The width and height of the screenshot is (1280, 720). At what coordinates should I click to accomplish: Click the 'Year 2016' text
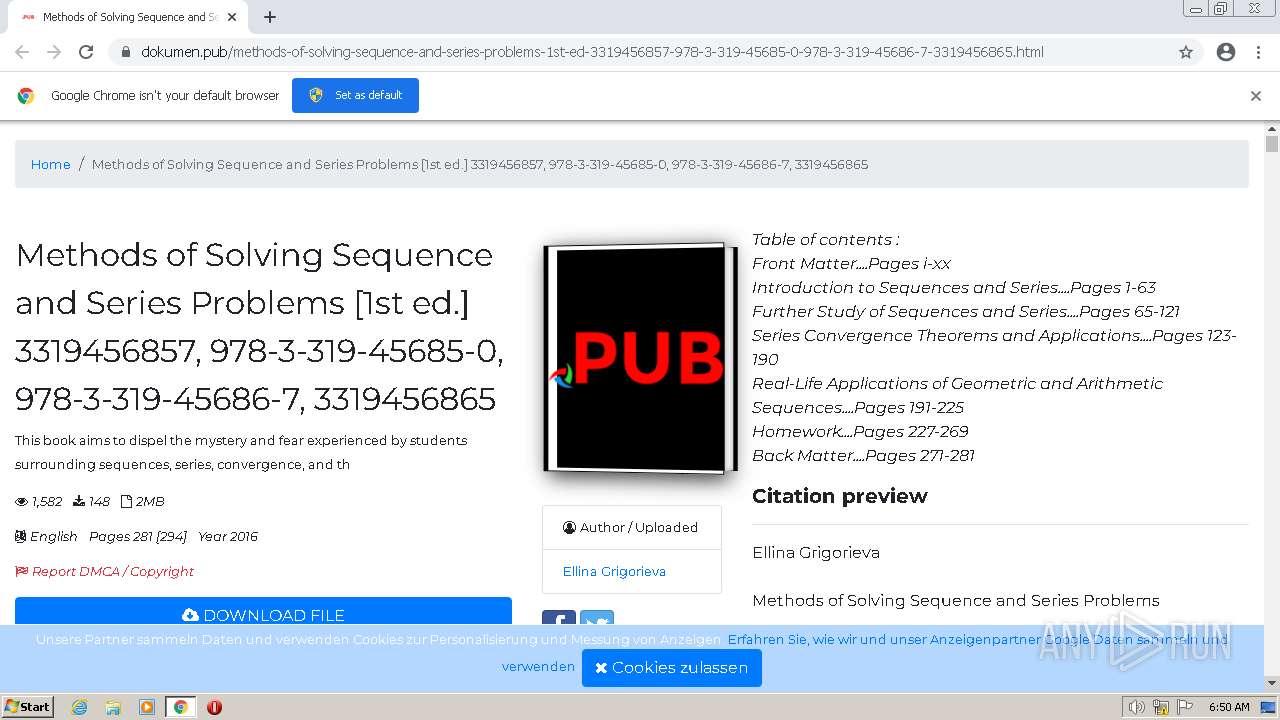tap(228, 536)
